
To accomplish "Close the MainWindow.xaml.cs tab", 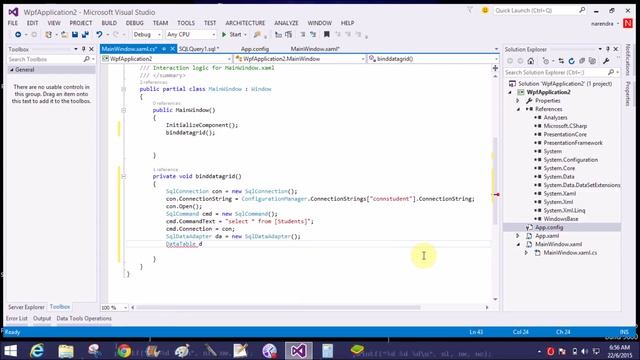I will pyautogui.click(x=172, y=49).
